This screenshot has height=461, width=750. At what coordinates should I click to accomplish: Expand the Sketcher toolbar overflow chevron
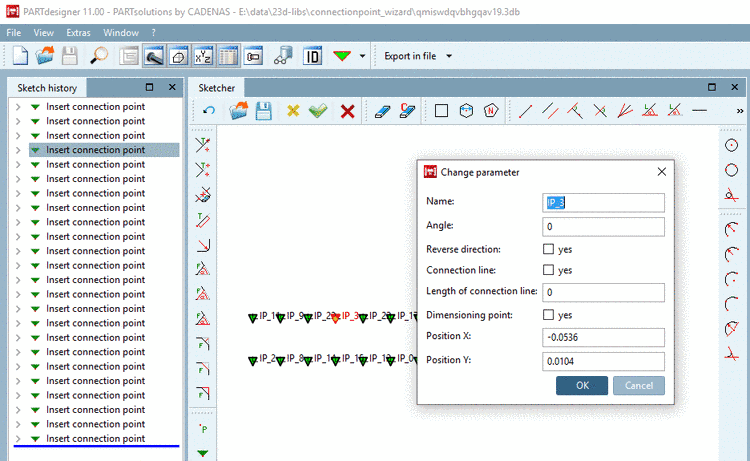(x=739, y=111)
